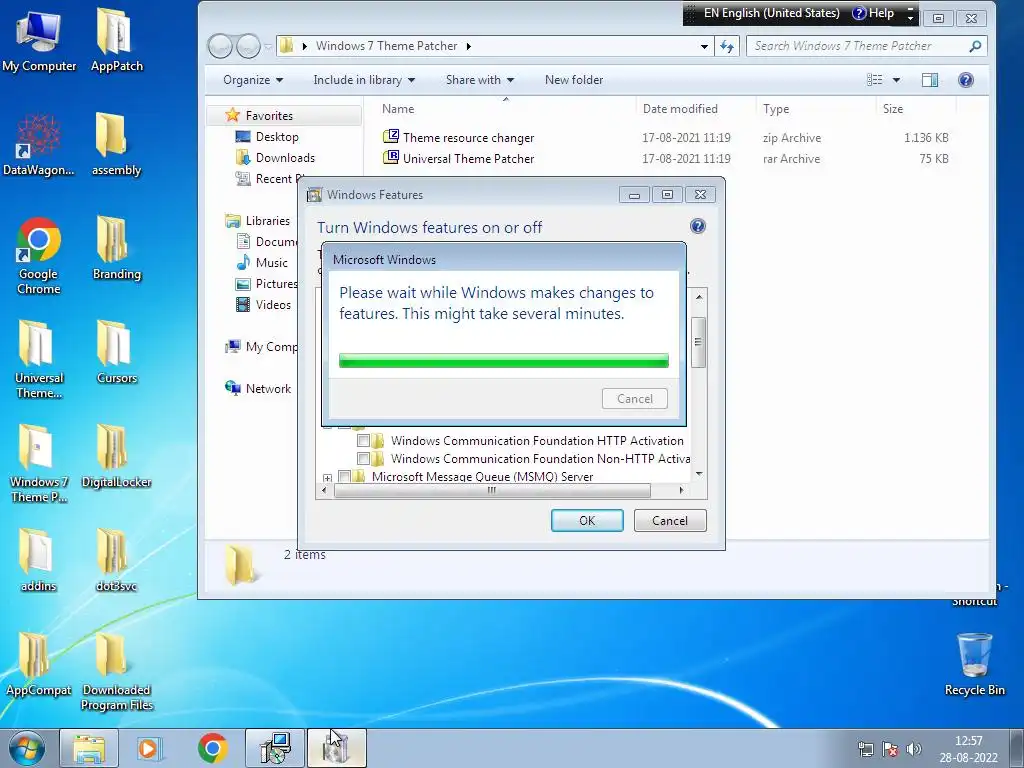Check Windows Communication Foundation HTTP Activation
Image resolution: width=1024 pixels, height=768 pixels.
pyautogui.click(x=363, y=440)
